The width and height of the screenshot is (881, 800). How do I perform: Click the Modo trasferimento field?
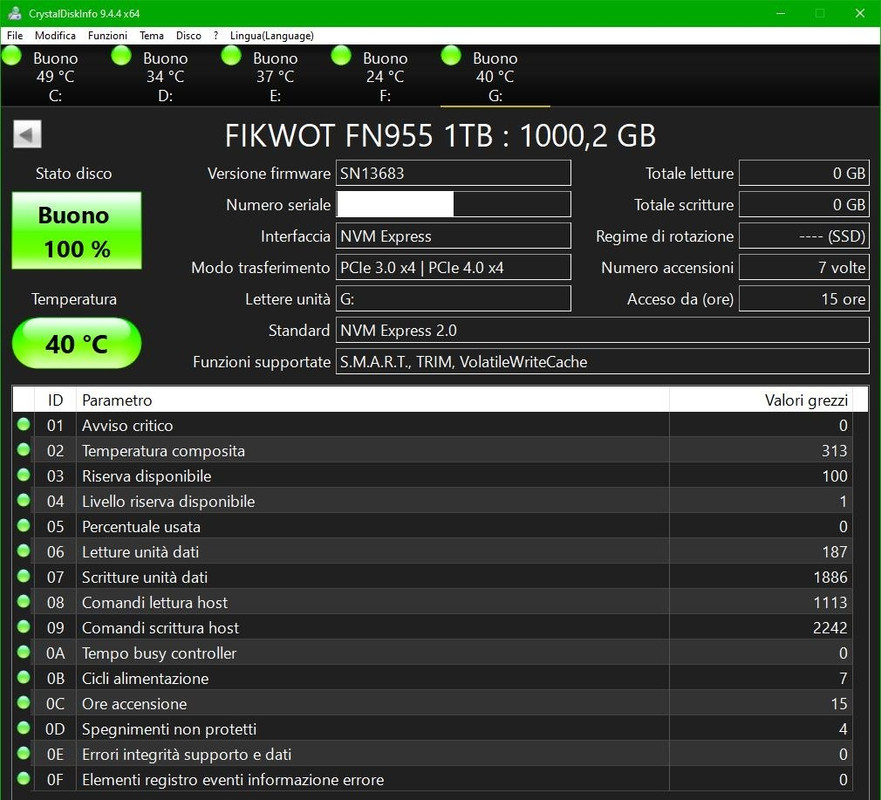(453, 267)
